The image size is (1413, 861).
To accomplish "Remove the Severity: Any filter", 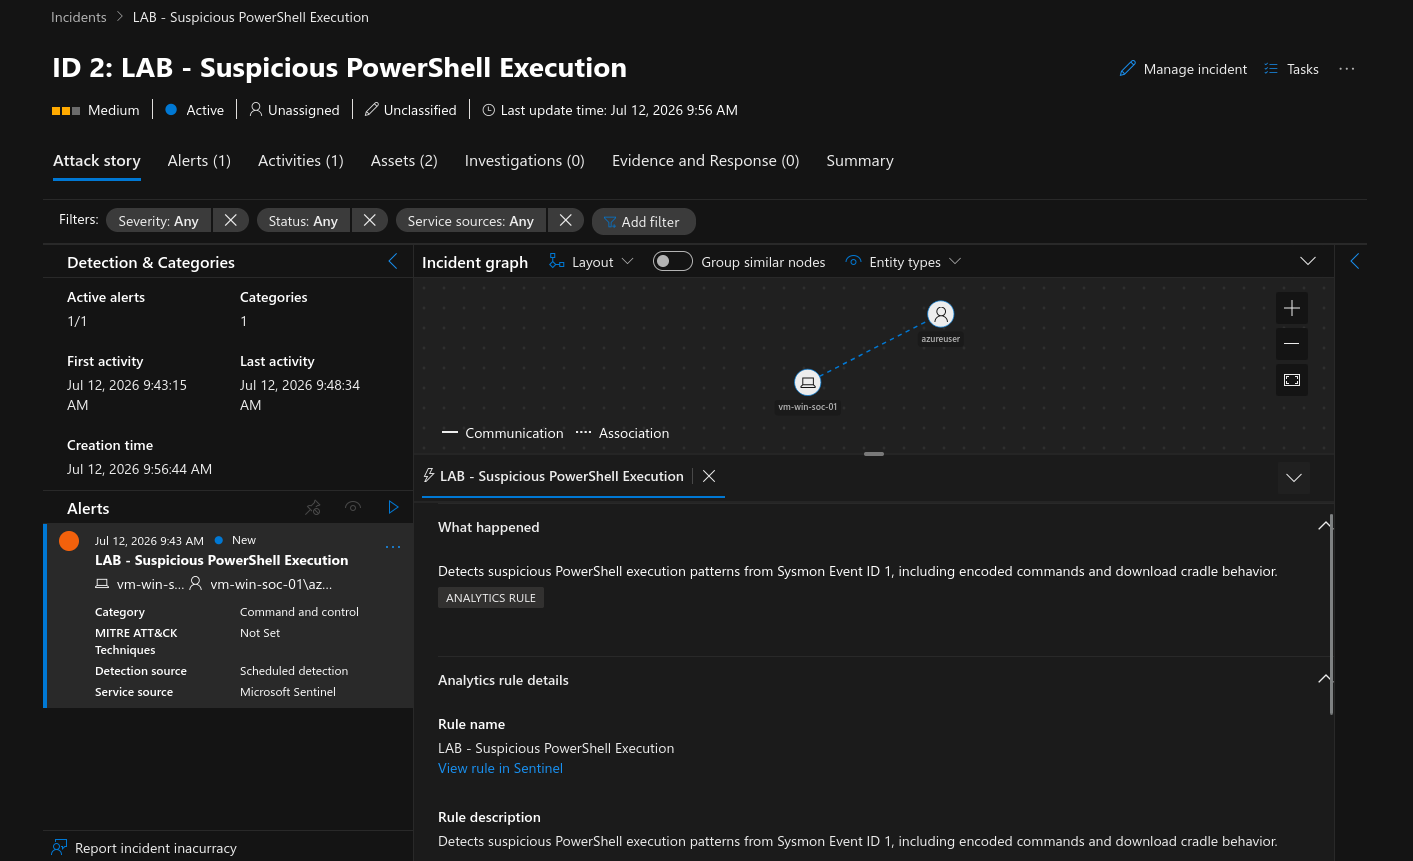I will (x=230, y=220).
